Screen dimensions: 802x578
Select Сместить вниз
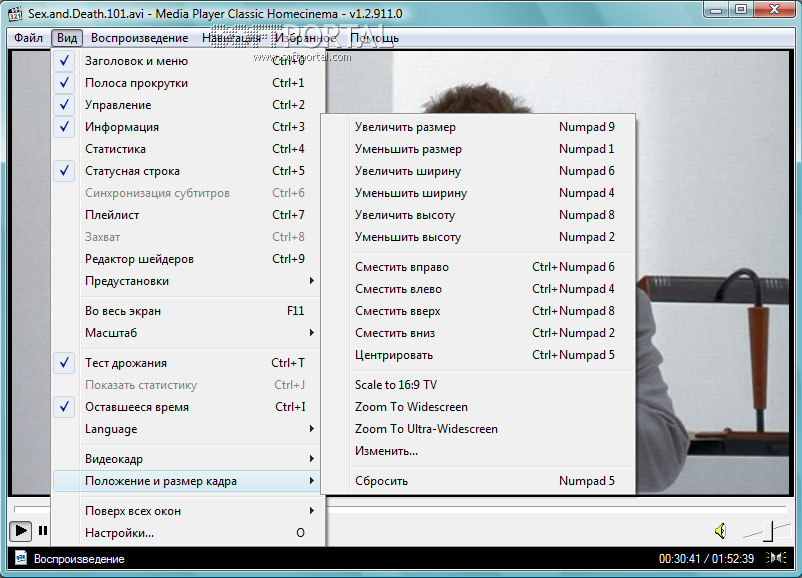coord(478,333)
